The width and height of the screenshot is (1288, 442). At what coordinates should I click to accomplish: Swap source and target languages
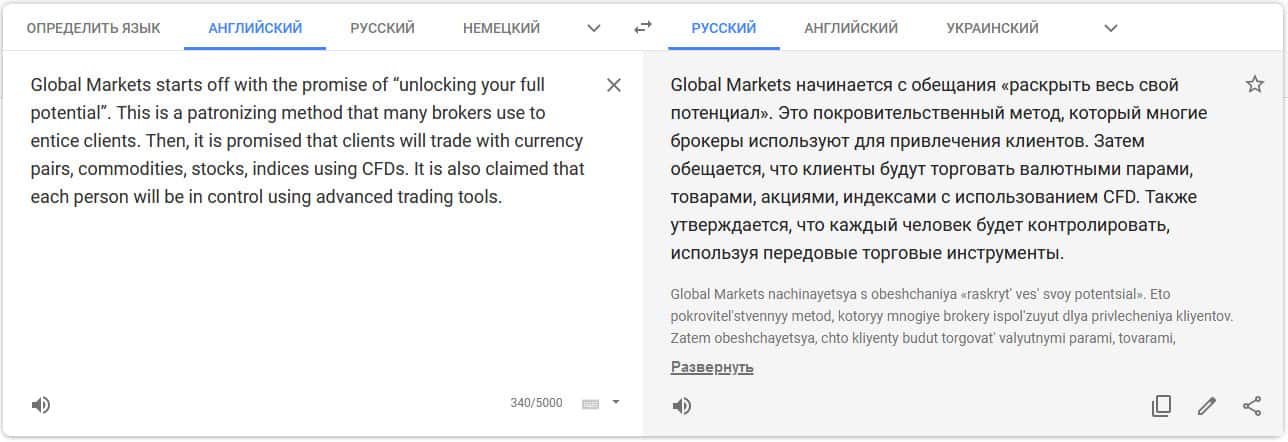pyautogui.click(x=643, y=28)
